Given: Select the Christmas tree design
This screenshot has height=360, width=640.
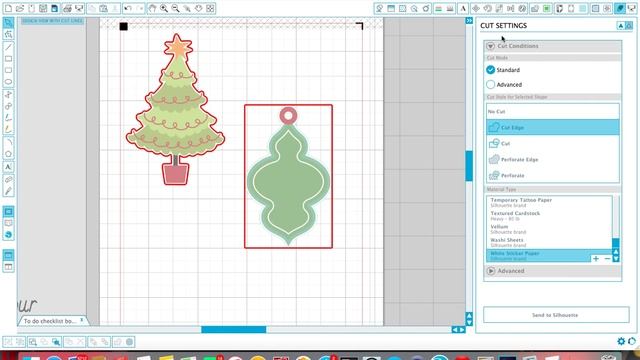Looking at the screenshot, I should (x=176, y=109).
